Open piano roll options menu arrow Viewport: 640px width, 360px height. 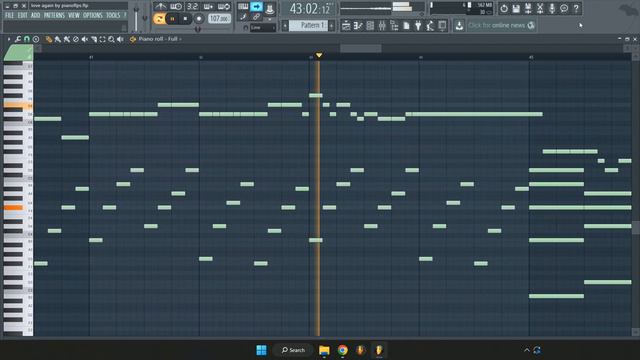[9, 39]
